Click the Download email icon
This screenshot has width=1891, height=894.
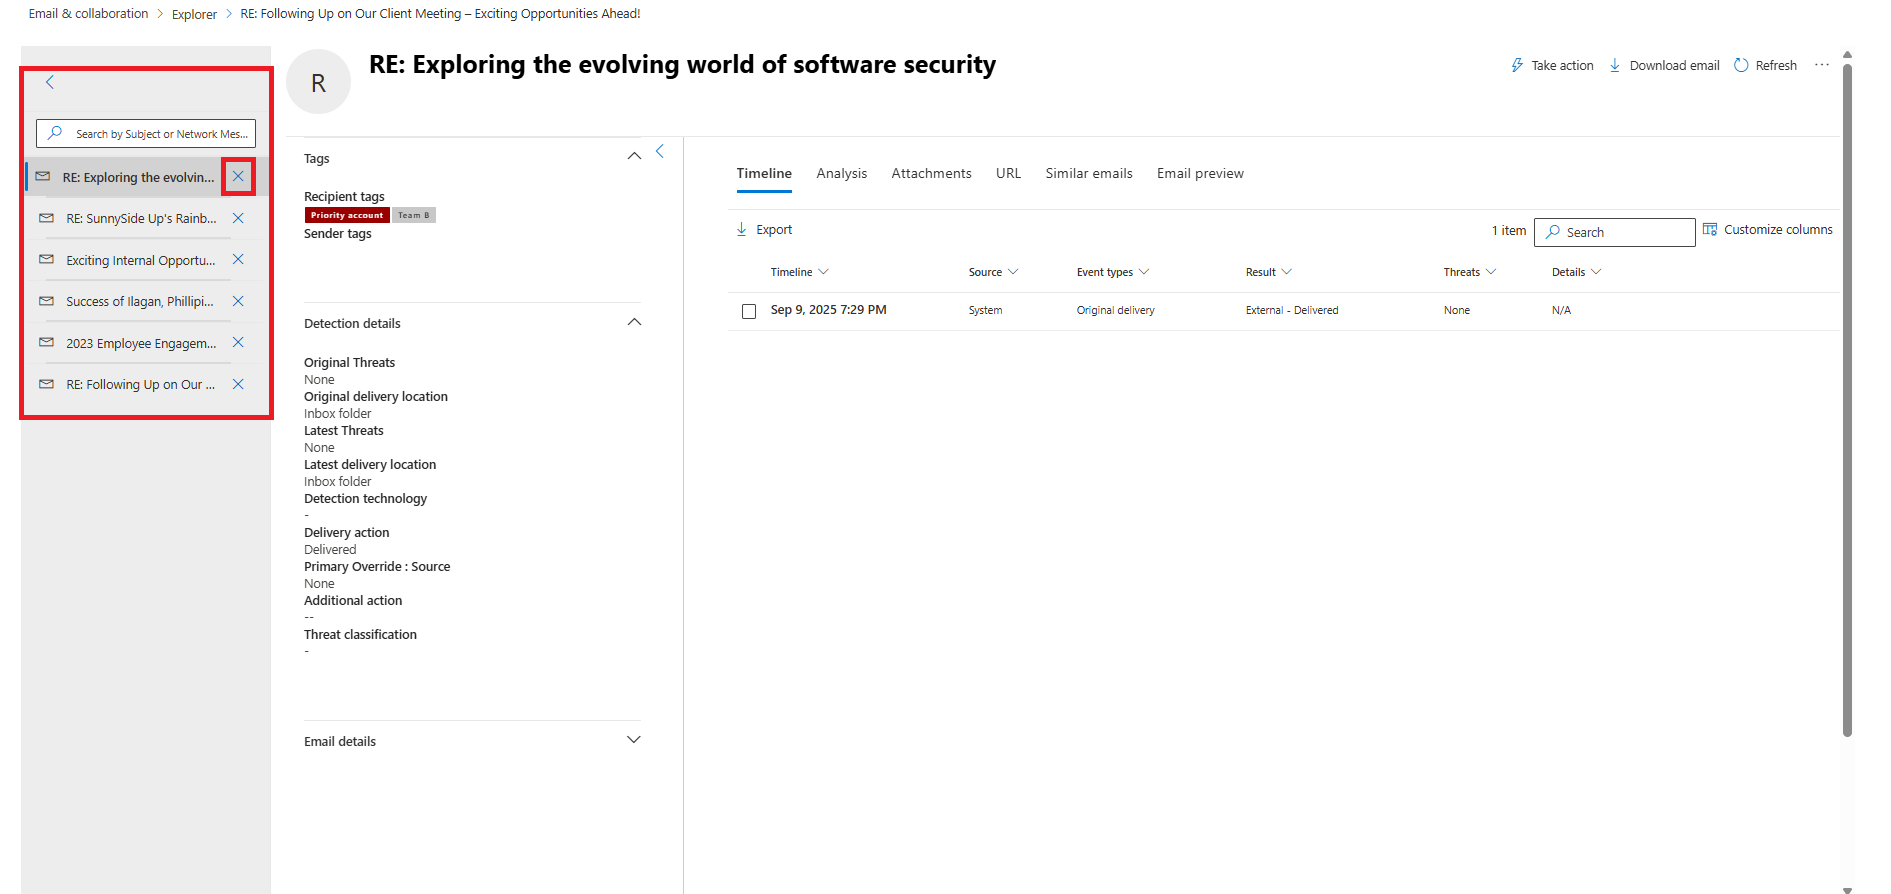pos(1615,65)
